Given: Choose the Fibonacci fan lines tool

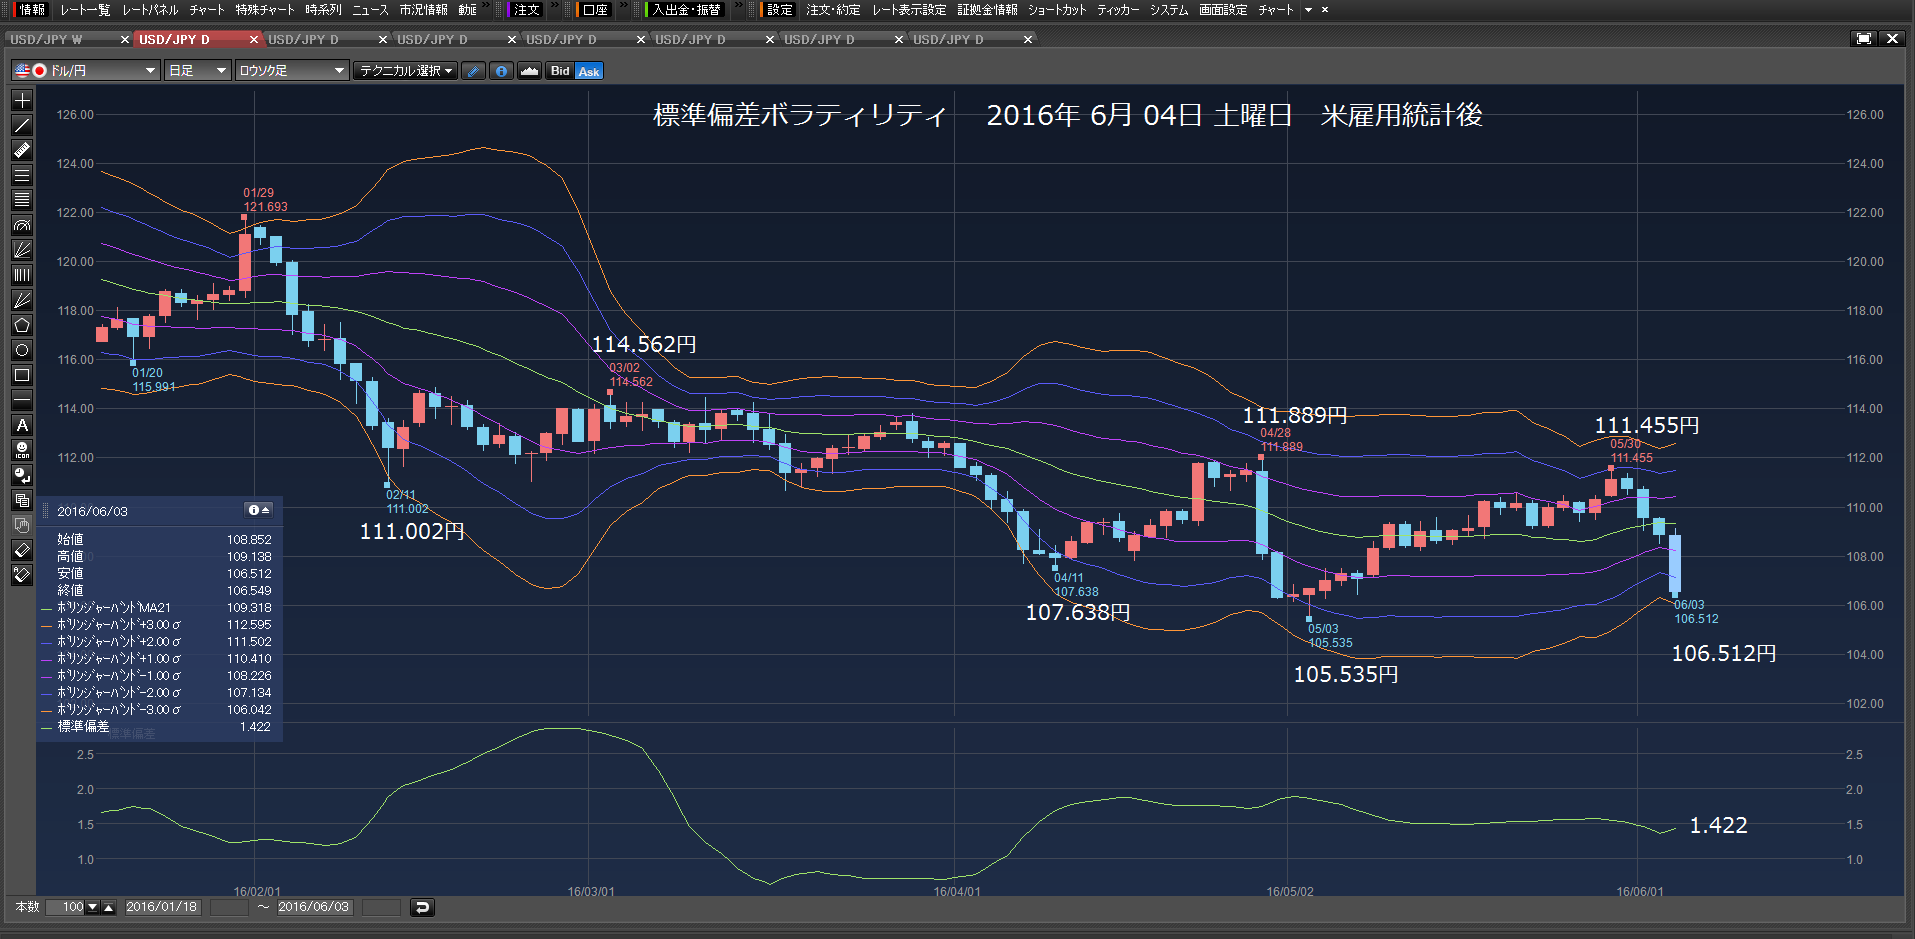Looking at the screenshot, I should click(x=22, y=250).
